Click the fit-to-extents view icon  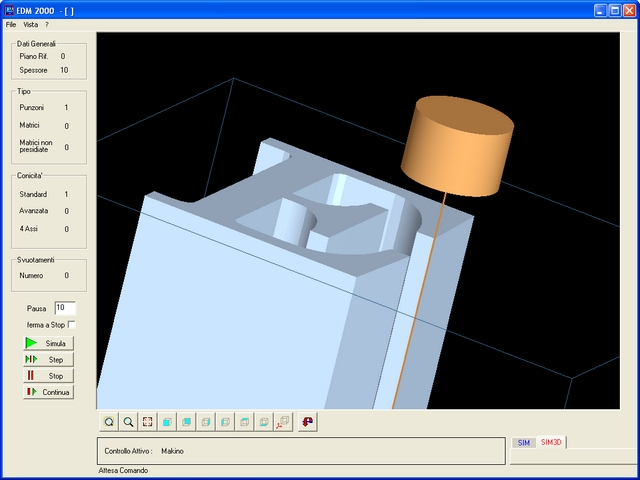click(x=147, y=422)
